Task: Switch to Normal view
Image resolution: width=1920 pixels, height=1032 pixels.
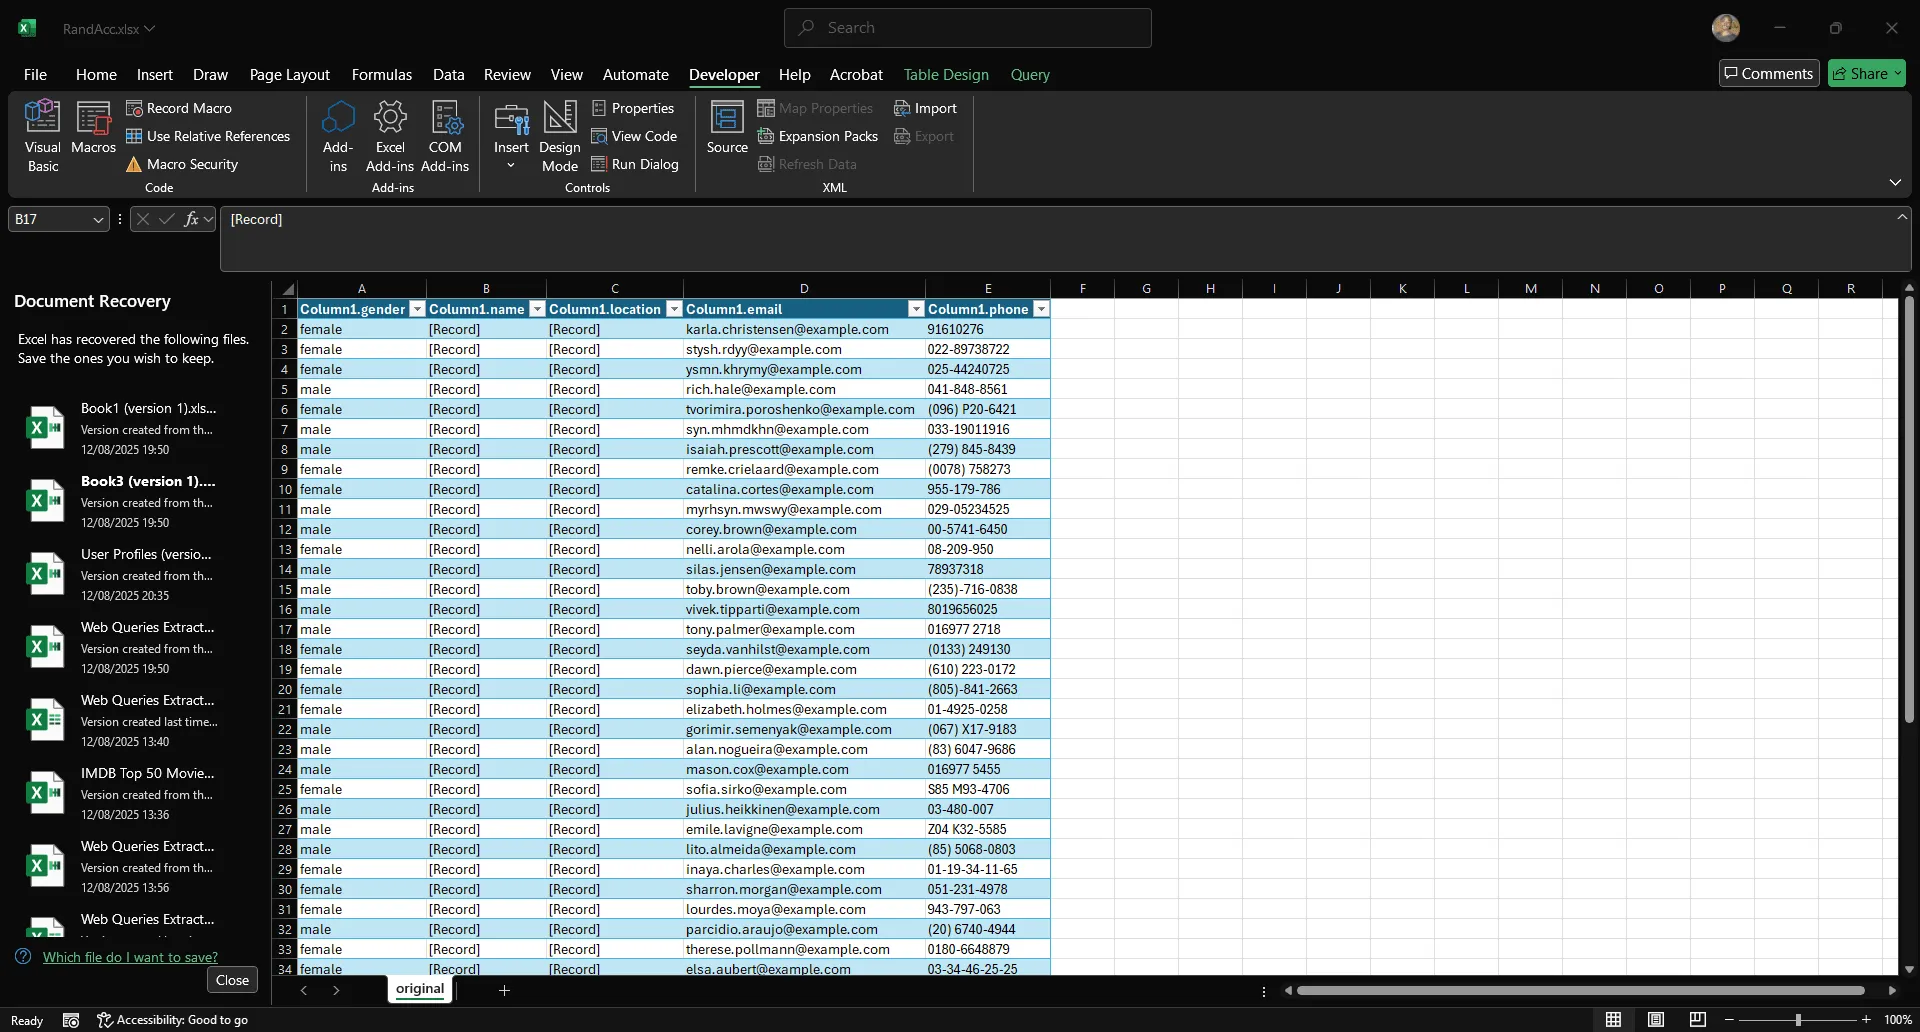Action: click(x=1613, y=1020)
